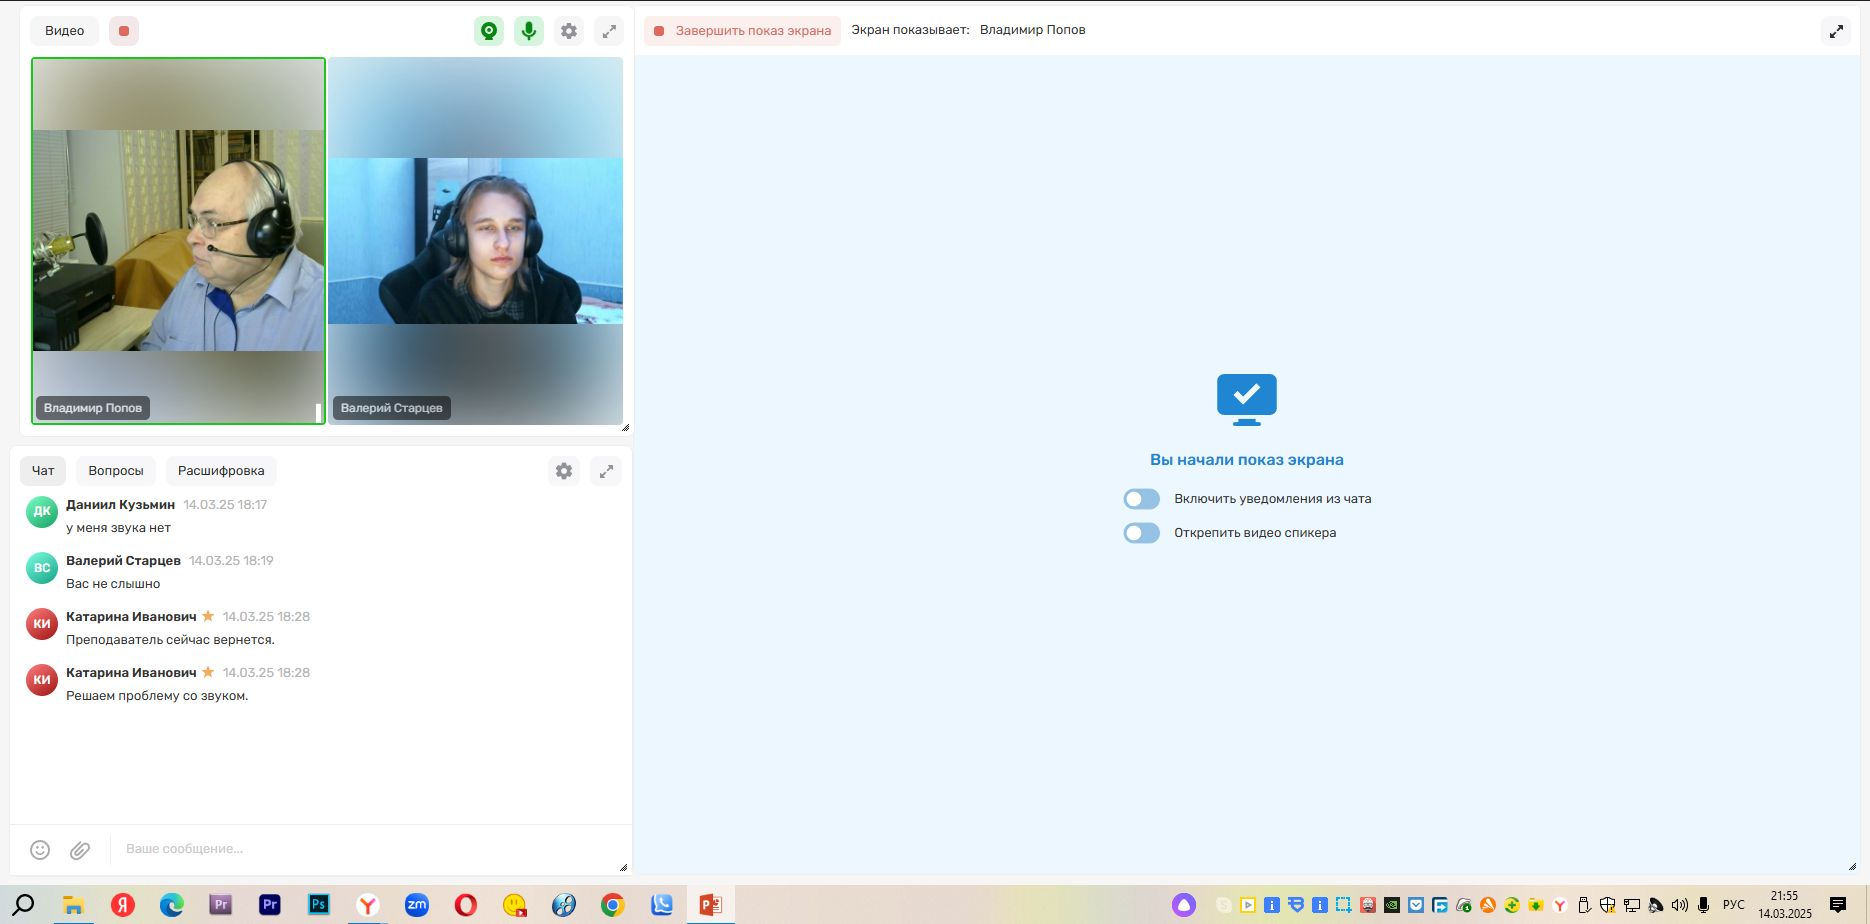Click the 'Видео' button
This screenshot has height=924, width=1870.
[x=65, y=31]
